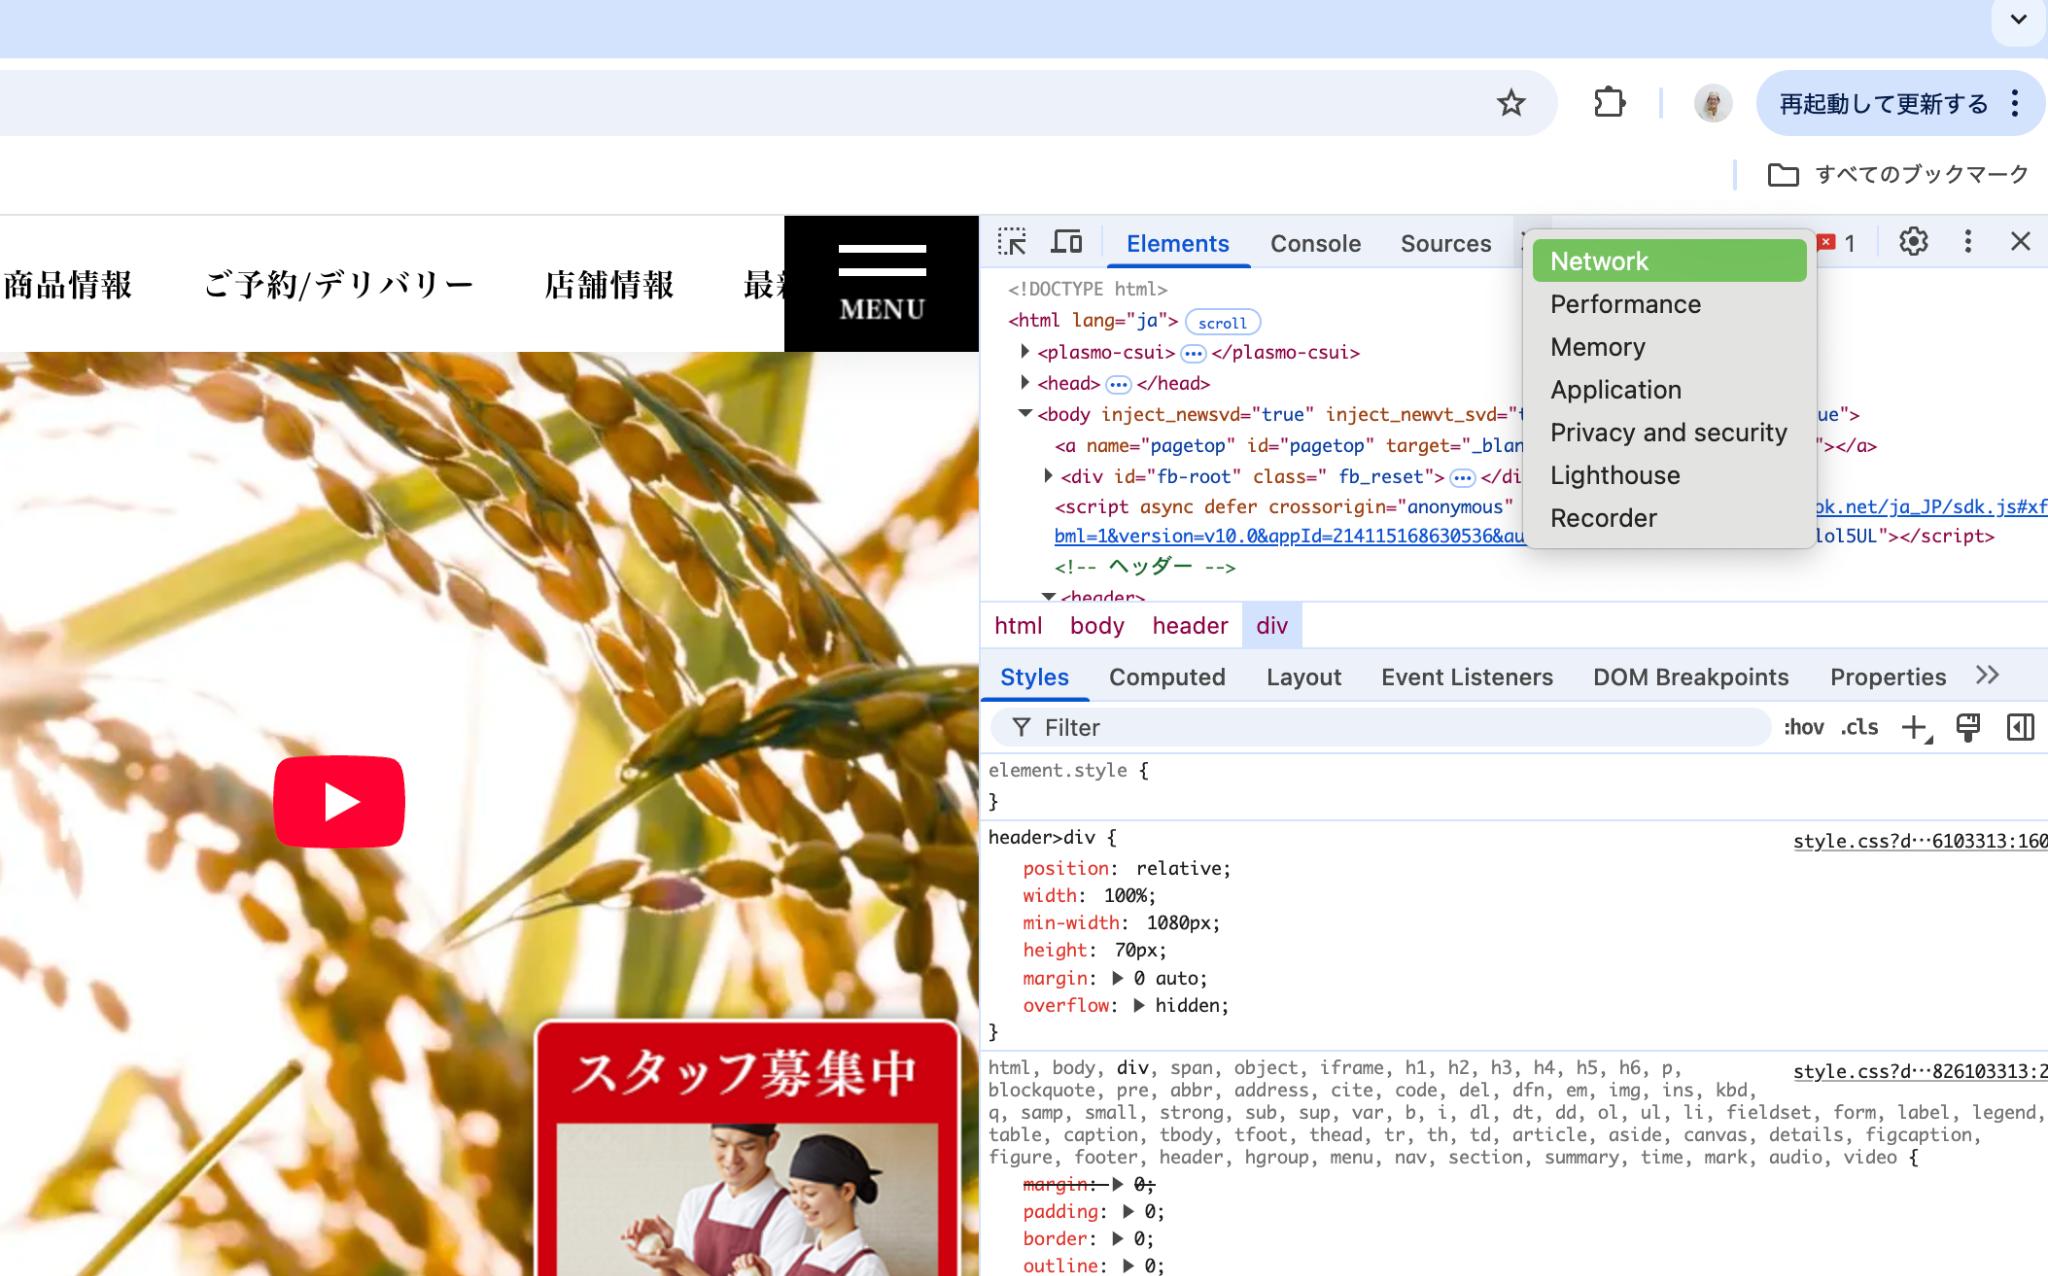Open style.css link for reset rule
2048x1276 pixels.
(x=1920, y=1071)
